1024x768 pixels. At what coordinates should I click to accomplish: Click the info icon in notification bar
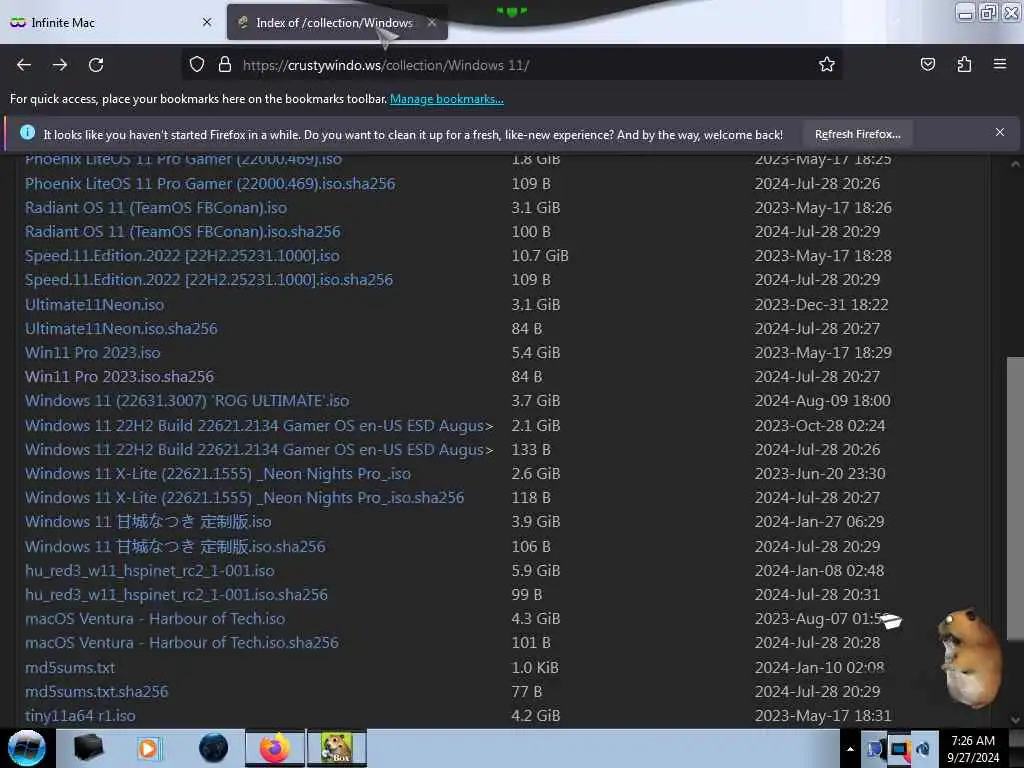(x=27, y=133)
